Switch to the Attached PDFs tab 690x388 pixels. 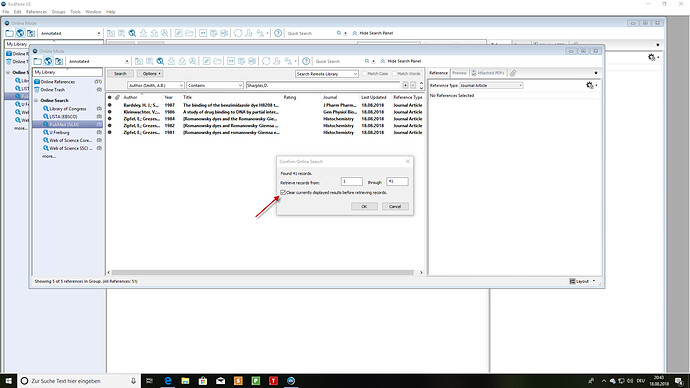[488, 73]
